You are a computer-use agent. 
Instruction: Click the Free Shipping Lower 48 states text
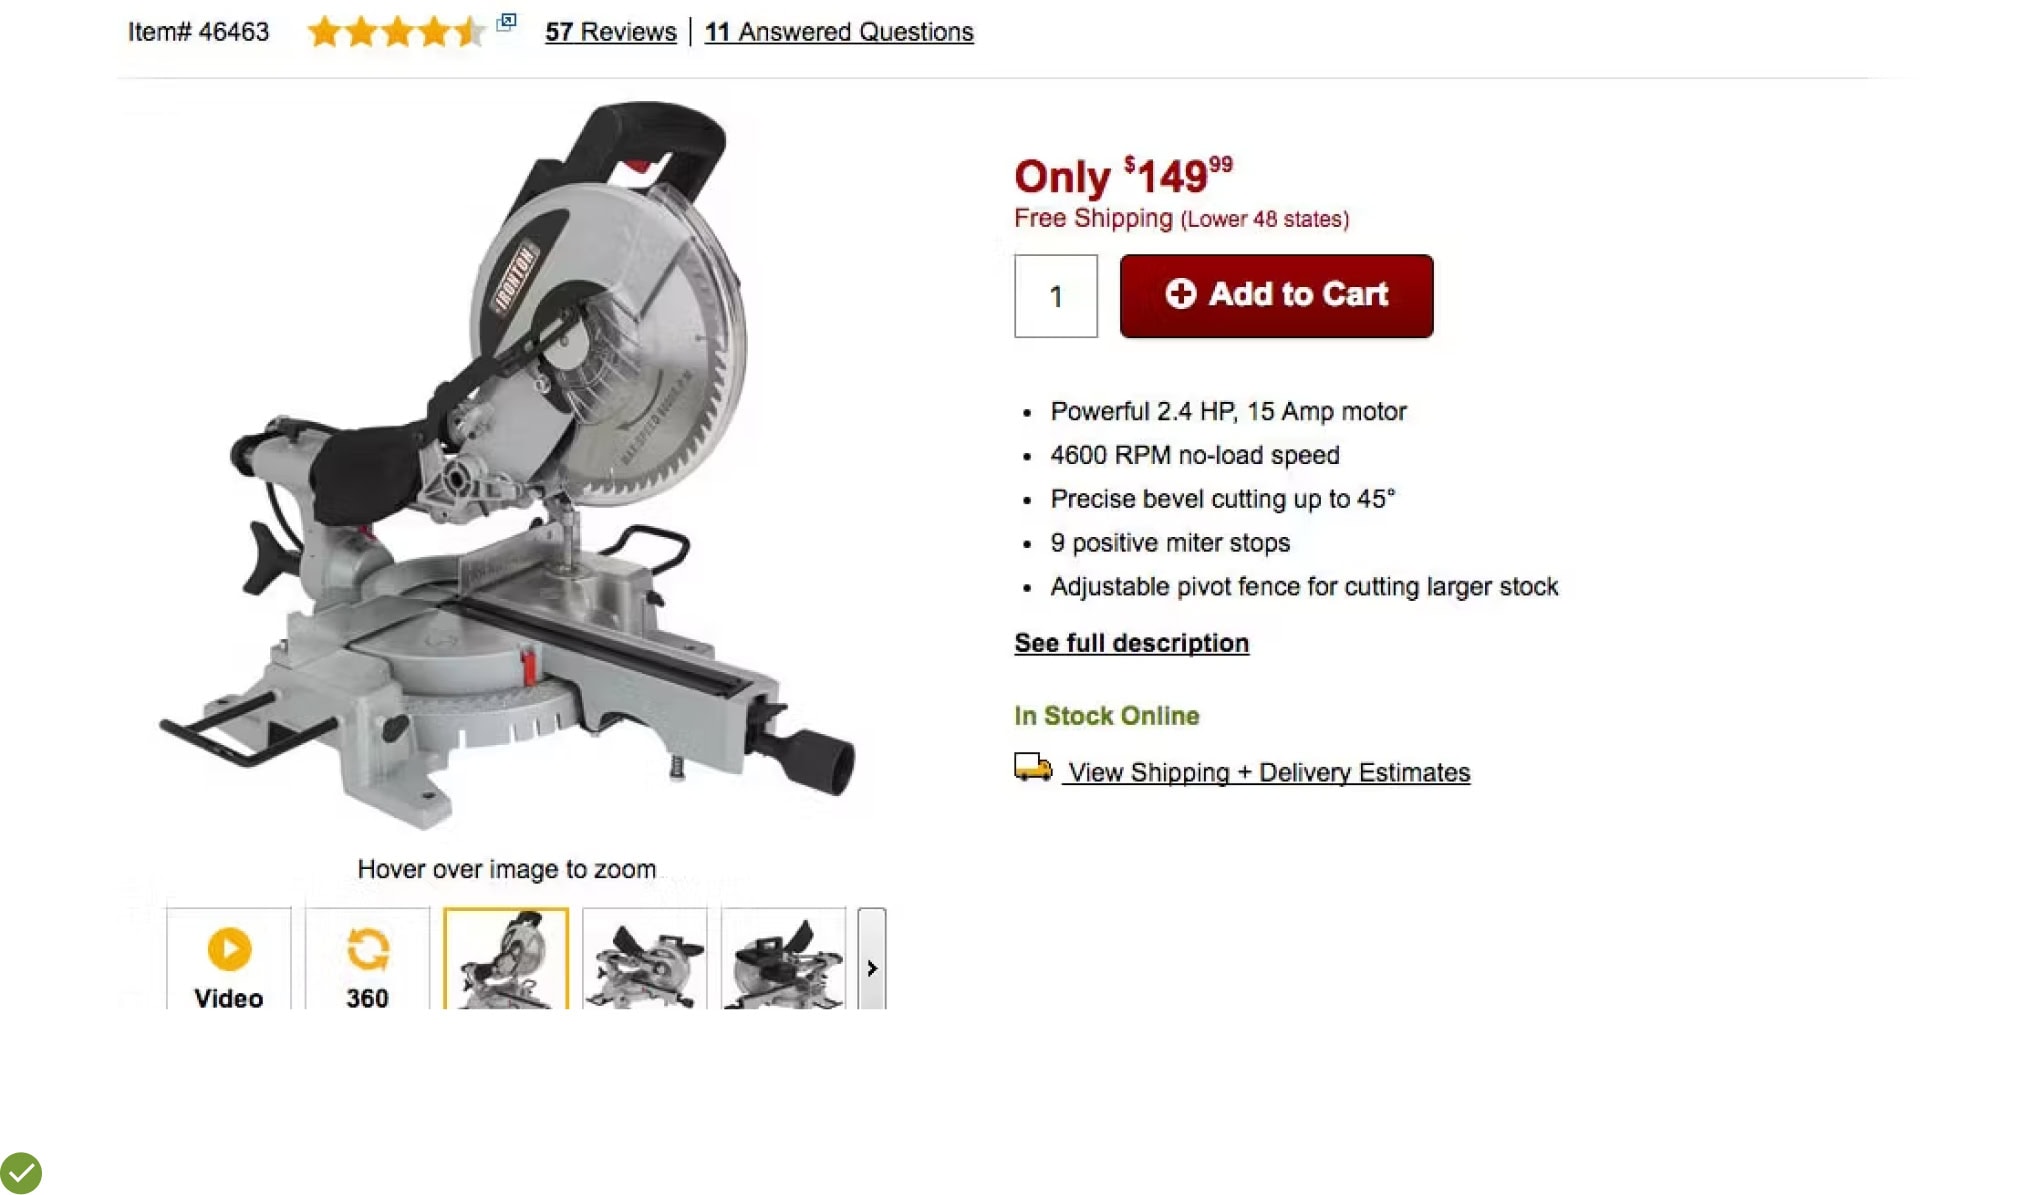point(1181,219)
